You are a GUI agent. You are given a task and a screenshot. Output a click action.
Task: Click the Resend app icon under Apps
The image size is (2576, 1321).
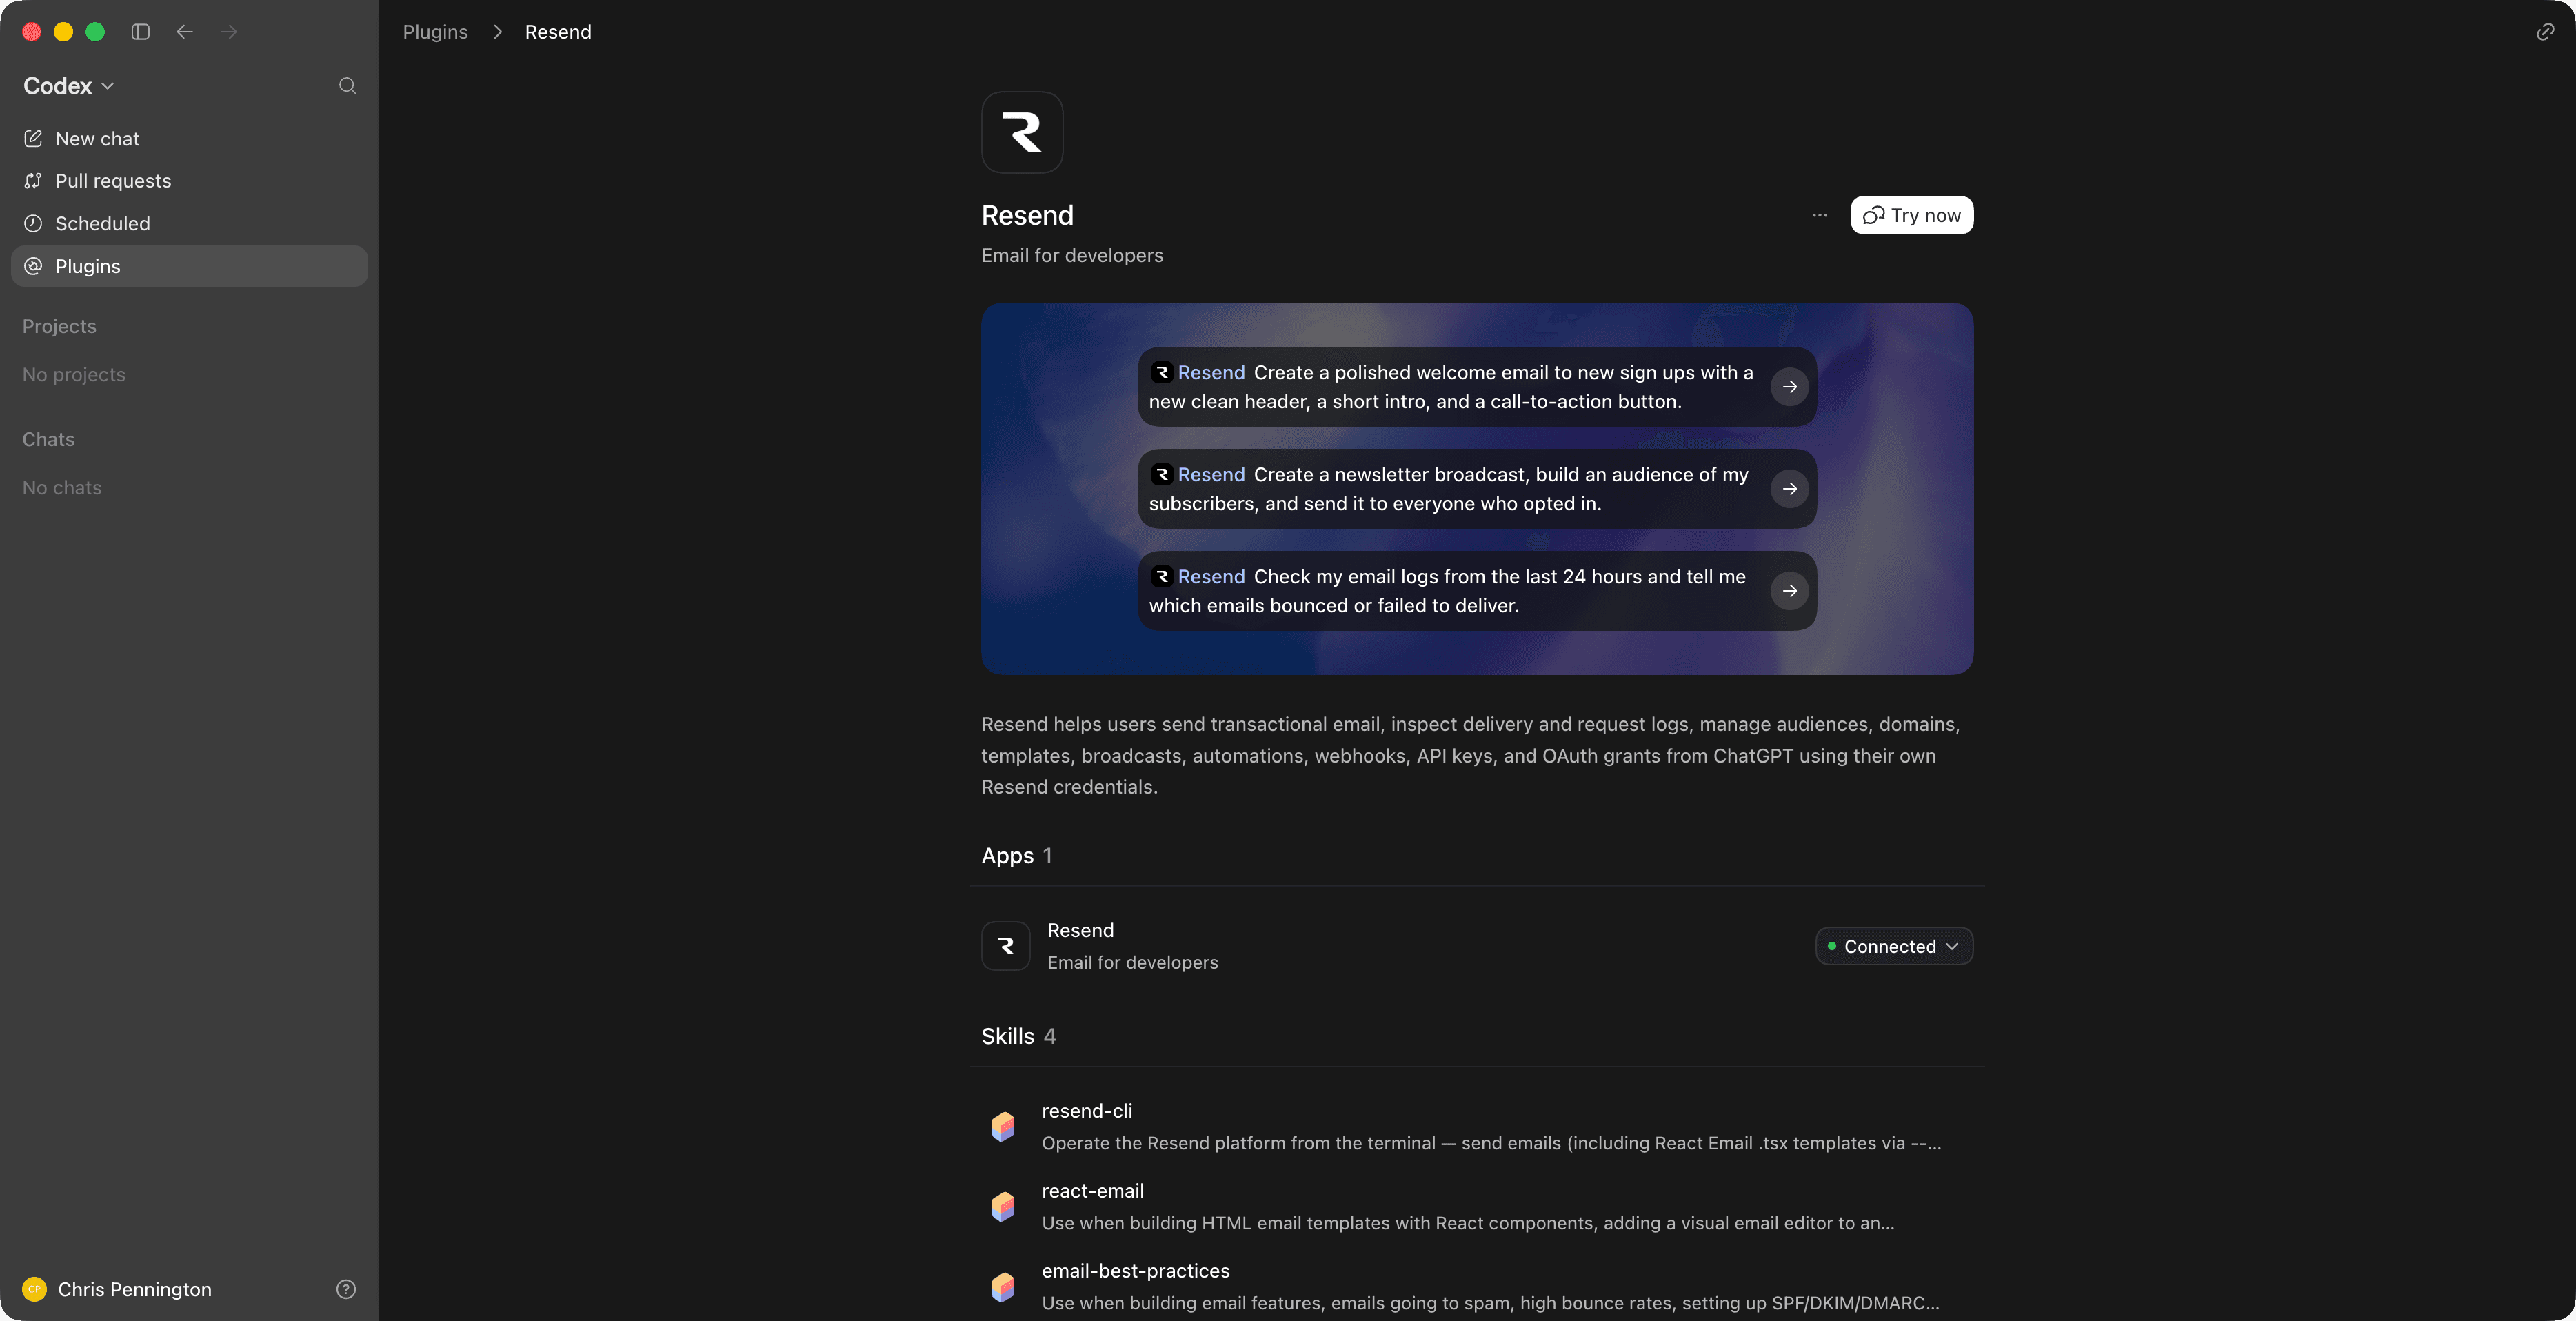[x=1006, y=946]
